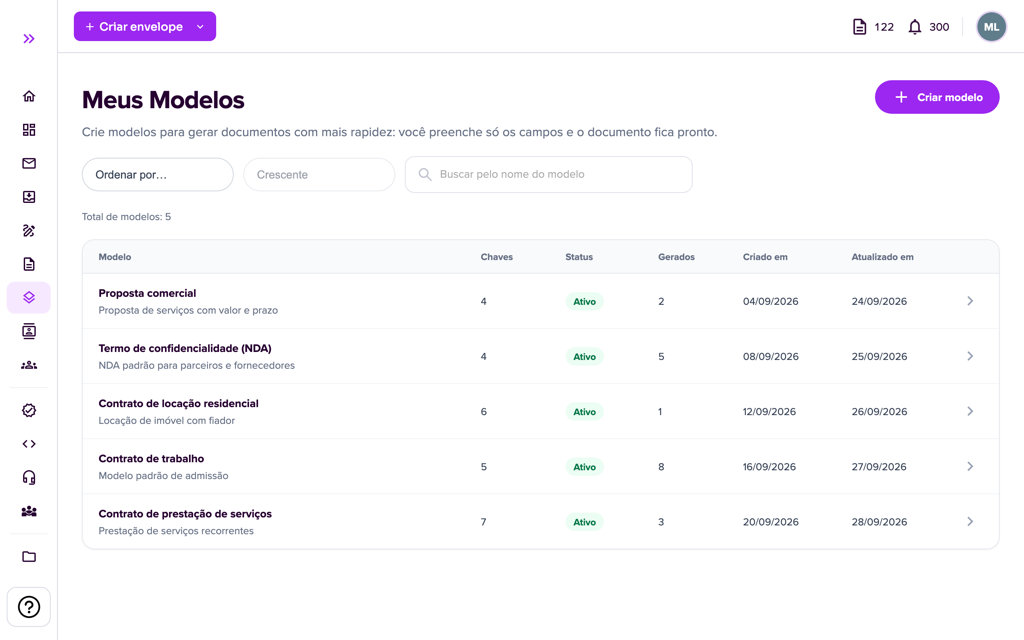Expand the Contrato de prestação de serviços chevron
This screenshot has width=1024, height=640.
[x=970, y=522]
